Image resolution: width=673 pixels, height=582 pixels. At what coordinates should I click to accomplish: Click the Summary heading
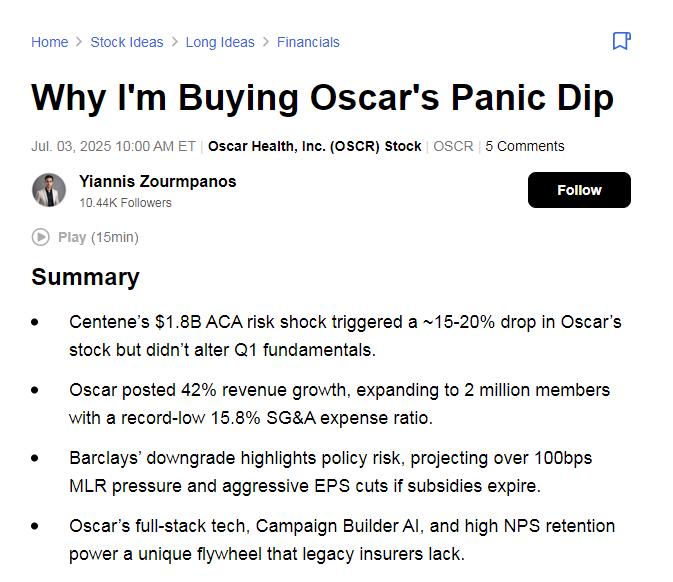click(85, 277)
